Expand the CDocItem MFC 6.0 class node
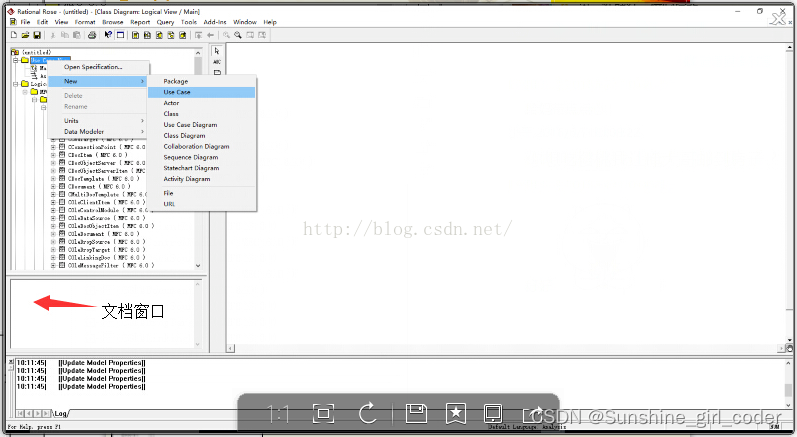The height and width of the screenshot is (437, 797). 53,155
